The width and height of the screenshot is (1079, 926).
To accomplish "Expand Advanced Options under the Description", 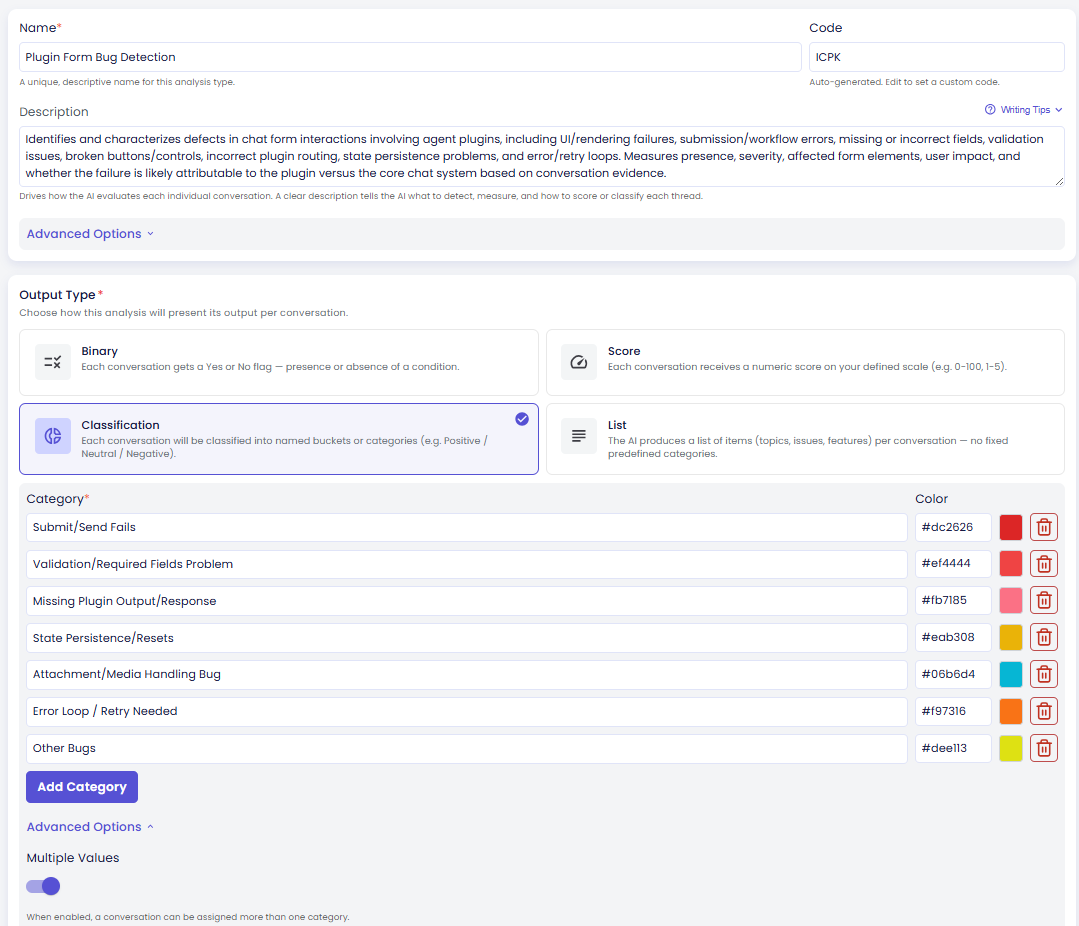I will coord(89,234).
